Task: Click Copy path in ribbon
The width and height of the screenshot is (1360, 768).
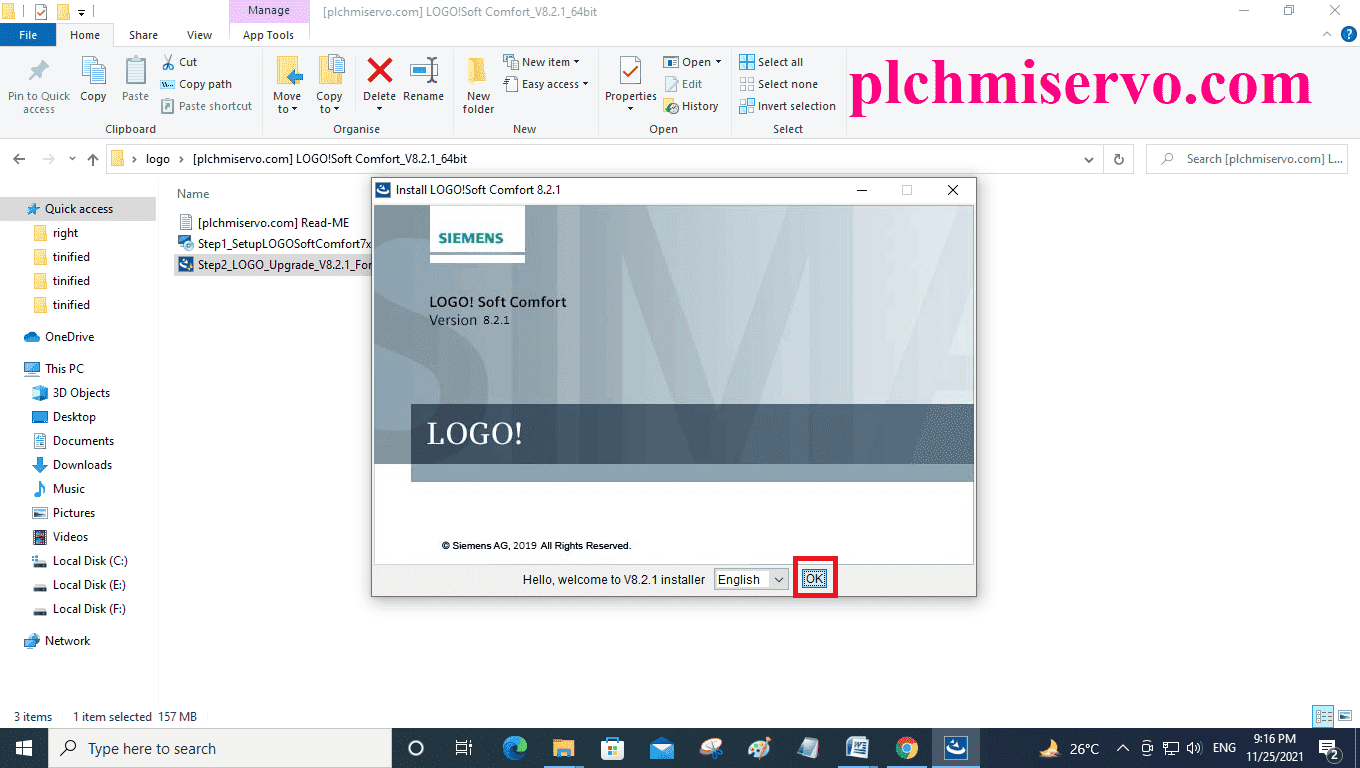Action: 197,84
